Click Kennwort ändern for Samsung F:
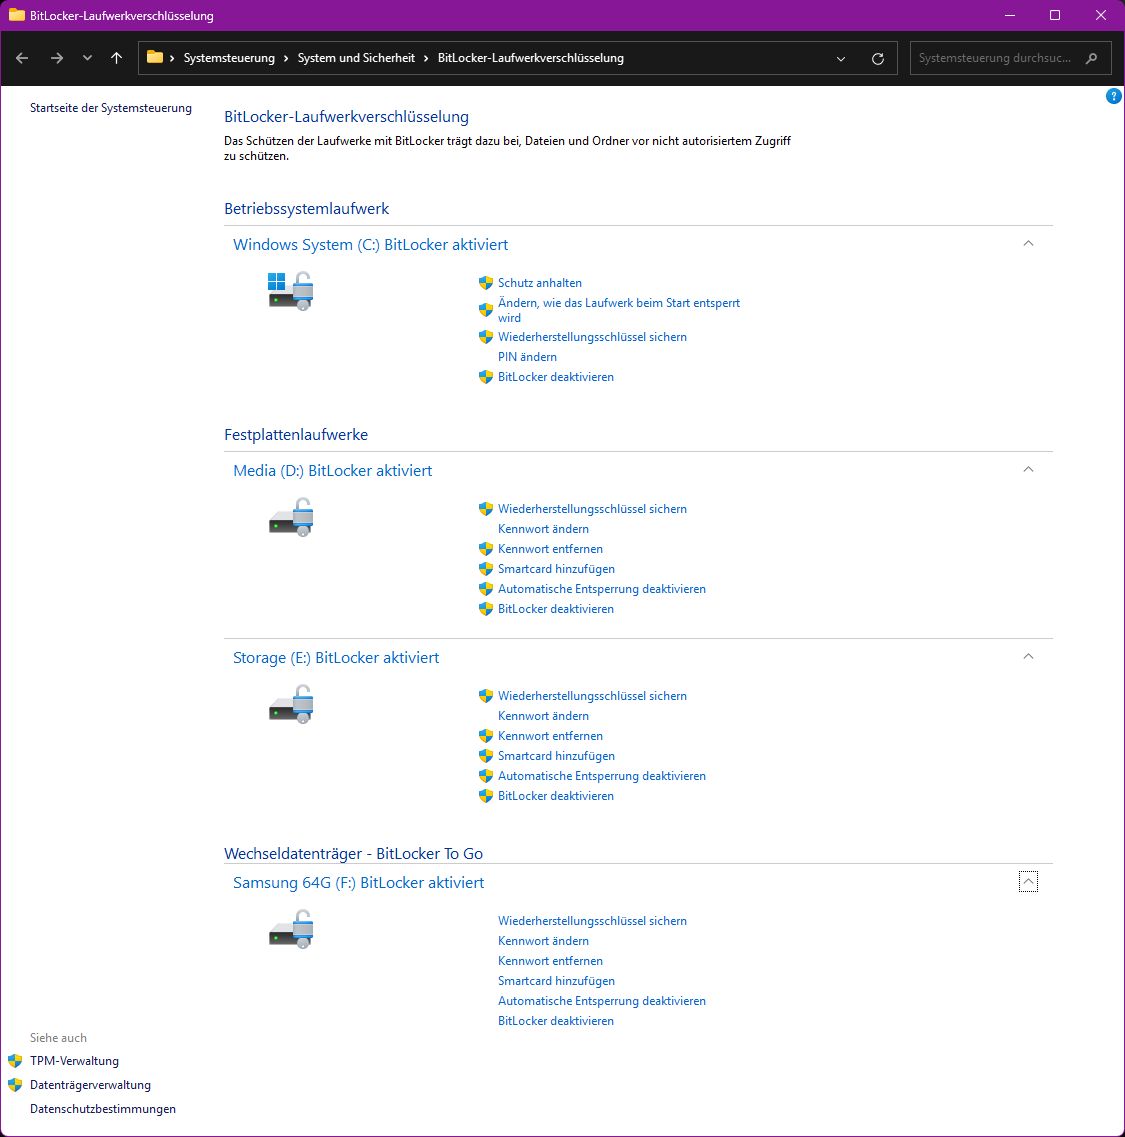Viewport: 1125px width, 1137px height. [543, 941]
